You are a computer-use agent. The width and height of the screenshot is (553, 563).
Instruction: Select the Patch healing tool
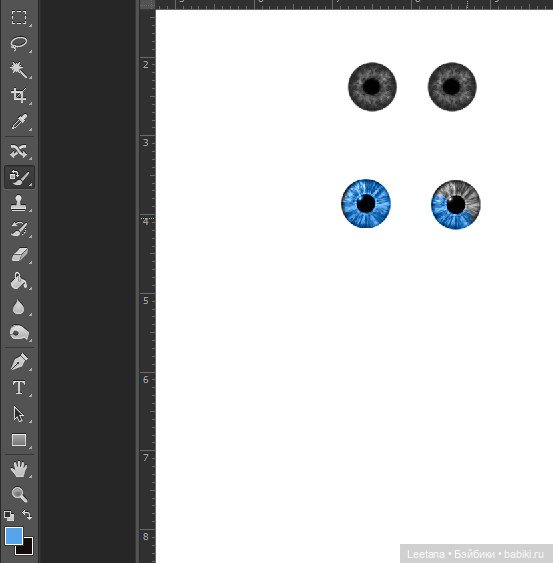point(19,151)
